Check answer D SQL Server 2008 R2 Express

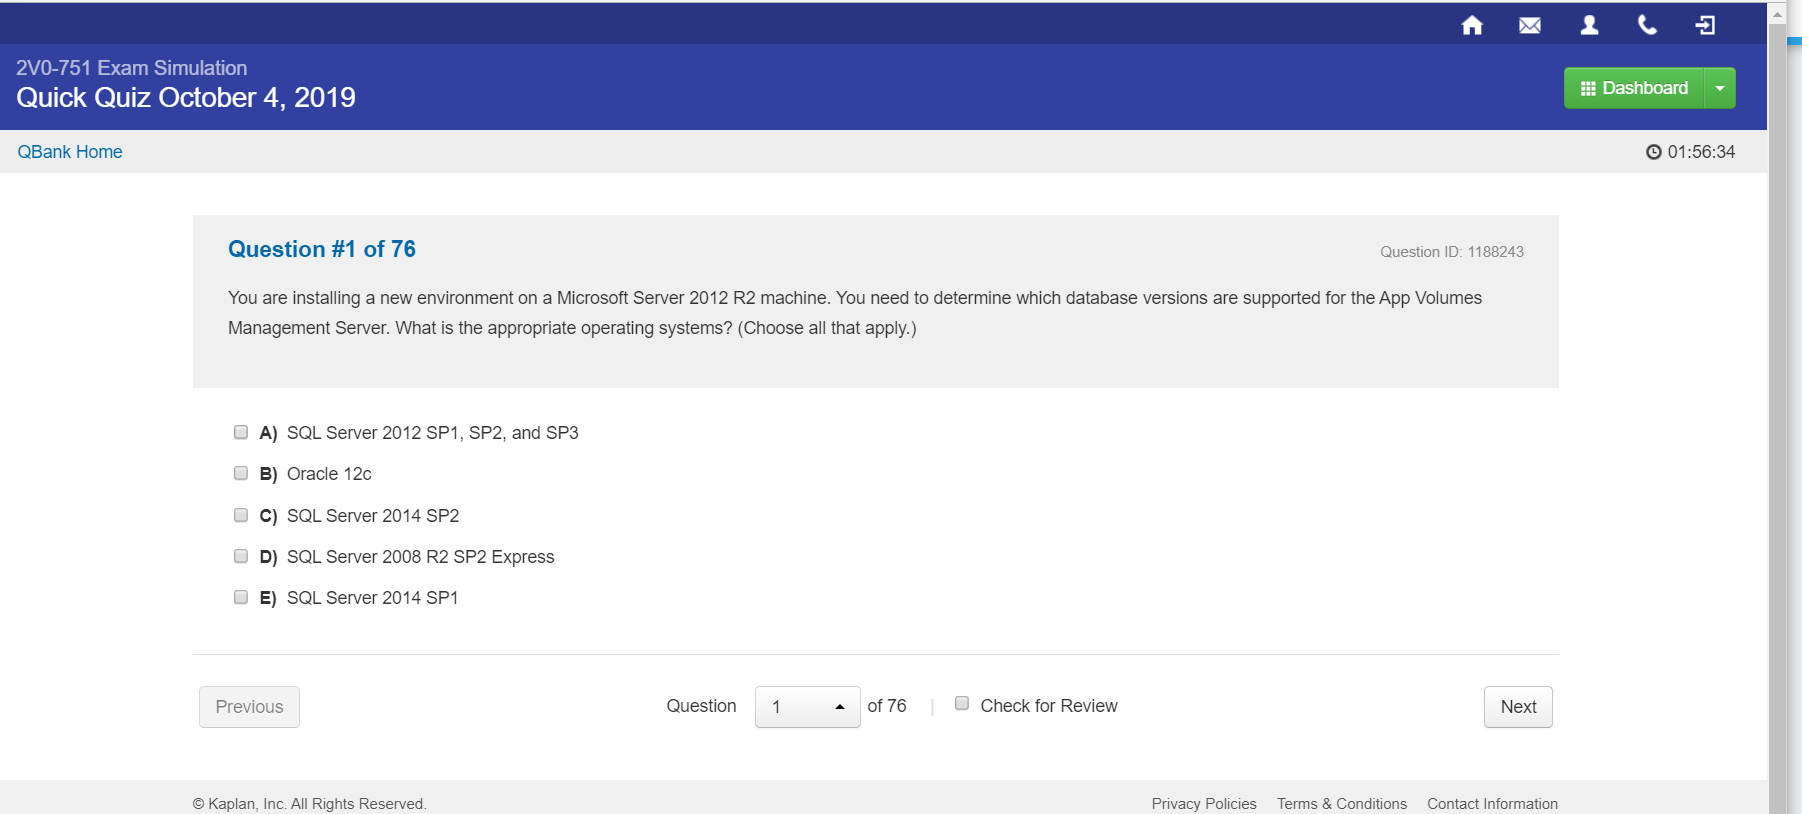tap(241, 556)
